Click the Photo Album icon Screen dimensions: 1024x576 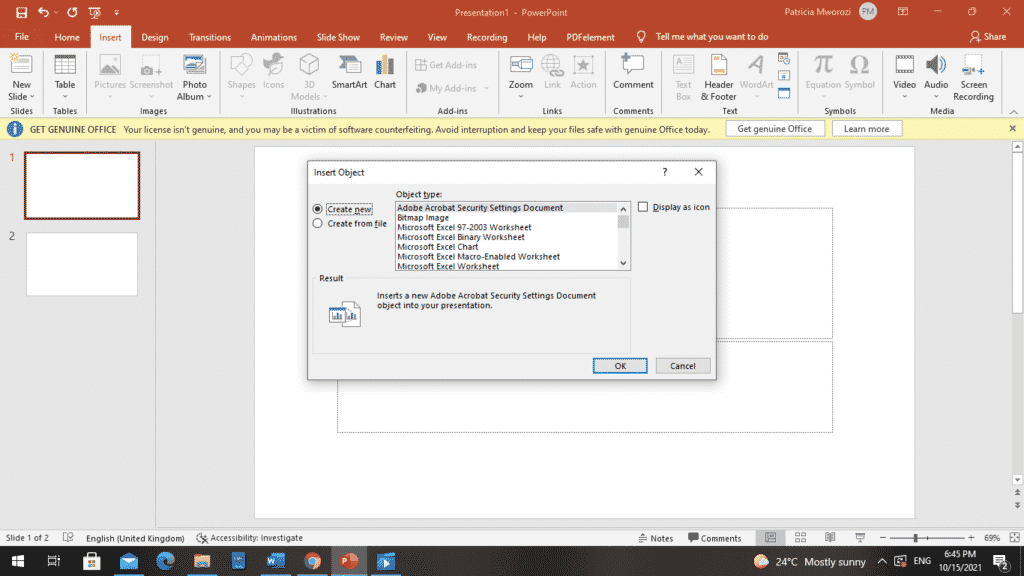pos(194,77)
